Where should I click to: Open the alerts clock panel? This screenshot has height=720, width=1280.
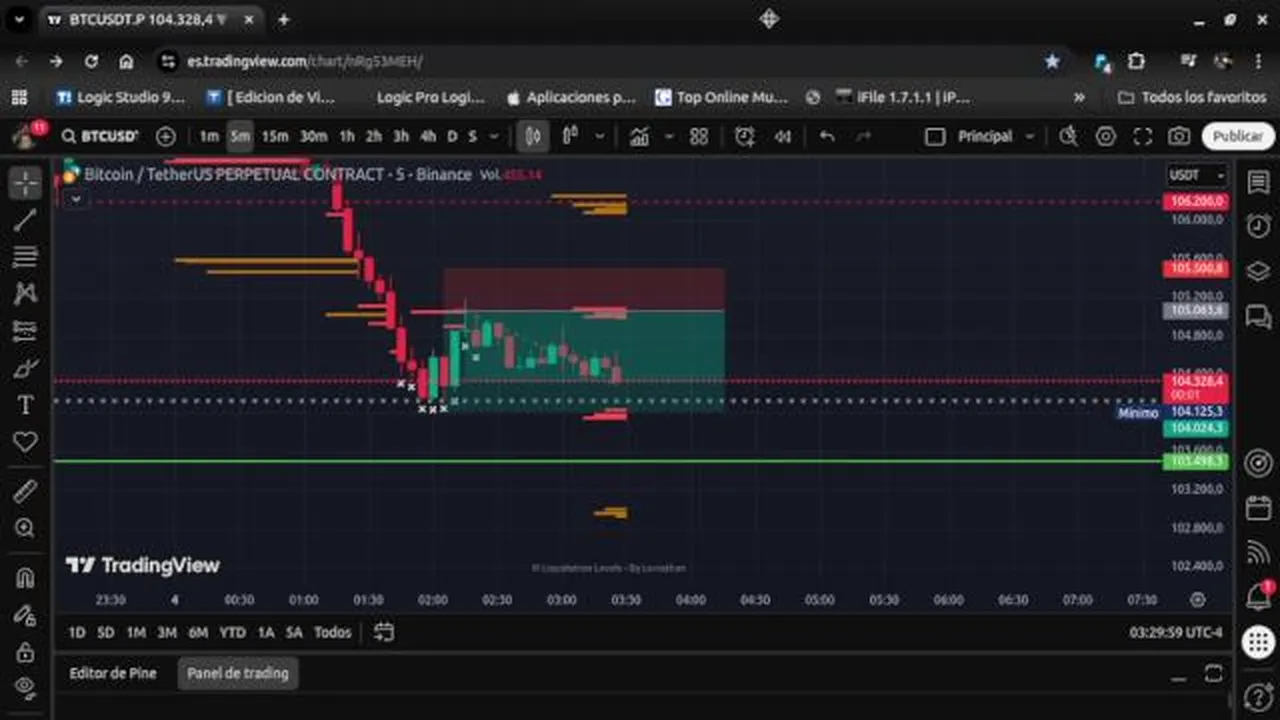1258,226
